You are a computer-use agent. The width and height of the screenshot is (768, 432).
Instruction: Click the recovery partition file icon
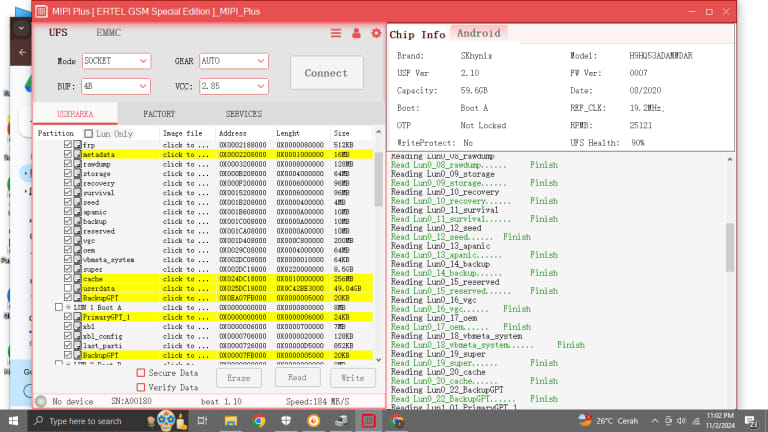(x=77, y=183)
